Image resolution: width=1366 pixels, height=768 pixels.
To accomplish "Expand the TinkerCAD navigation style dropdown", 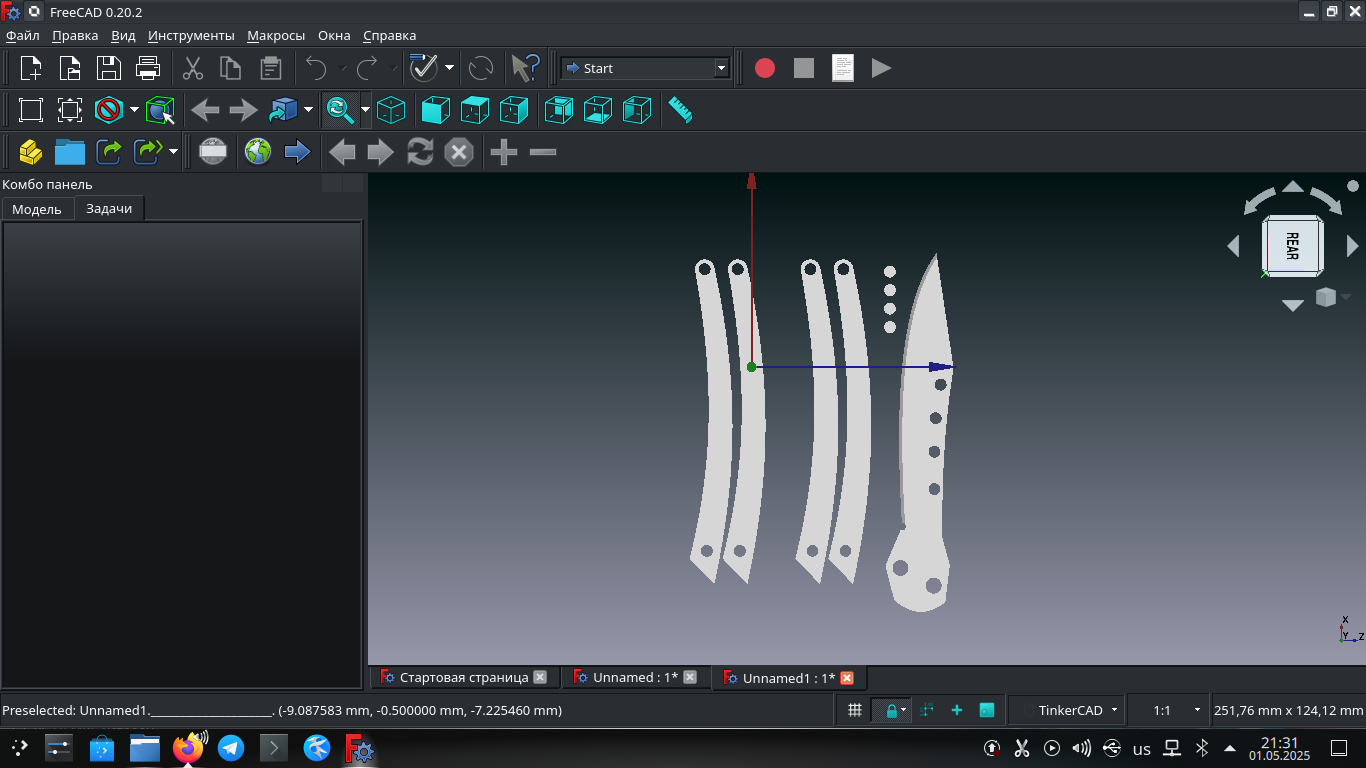I will tap(1068, 710).
